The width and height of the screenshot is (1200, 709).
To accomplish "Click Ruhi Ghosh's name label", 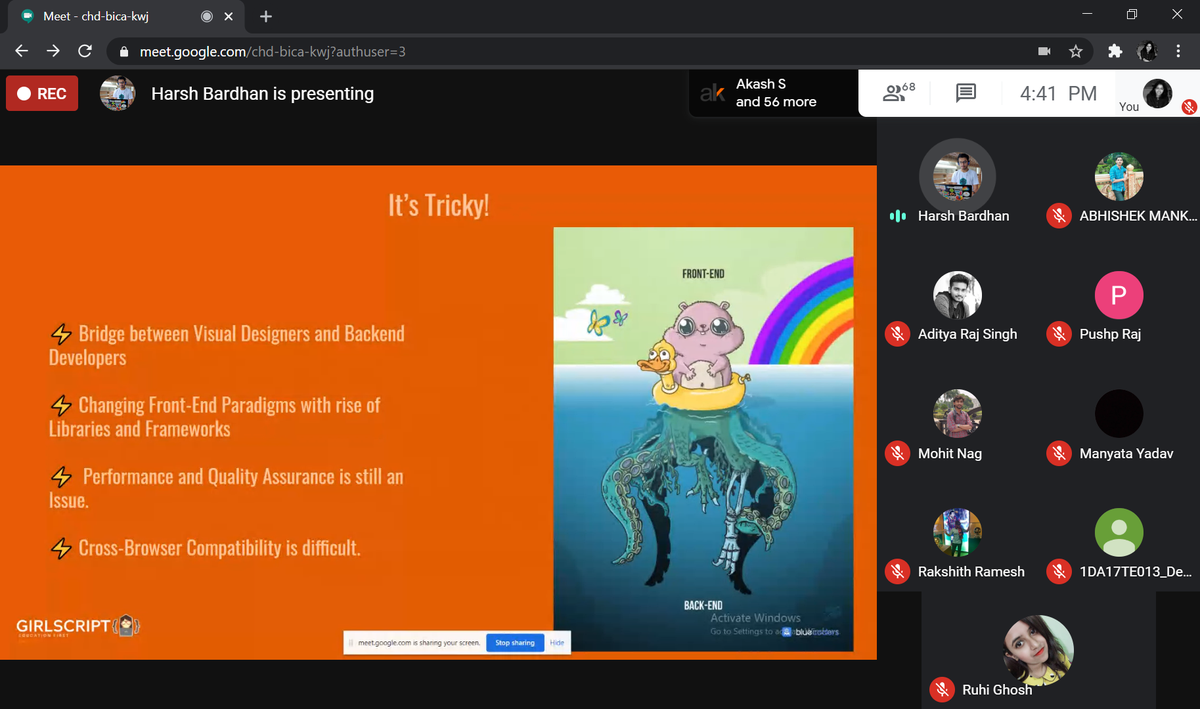I will (997, 690).
